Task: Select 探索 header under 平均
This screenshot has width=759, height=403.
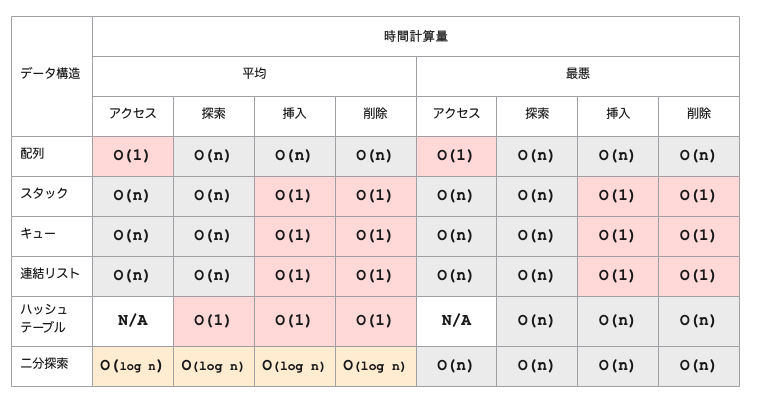Action: (x=213, y=115)
